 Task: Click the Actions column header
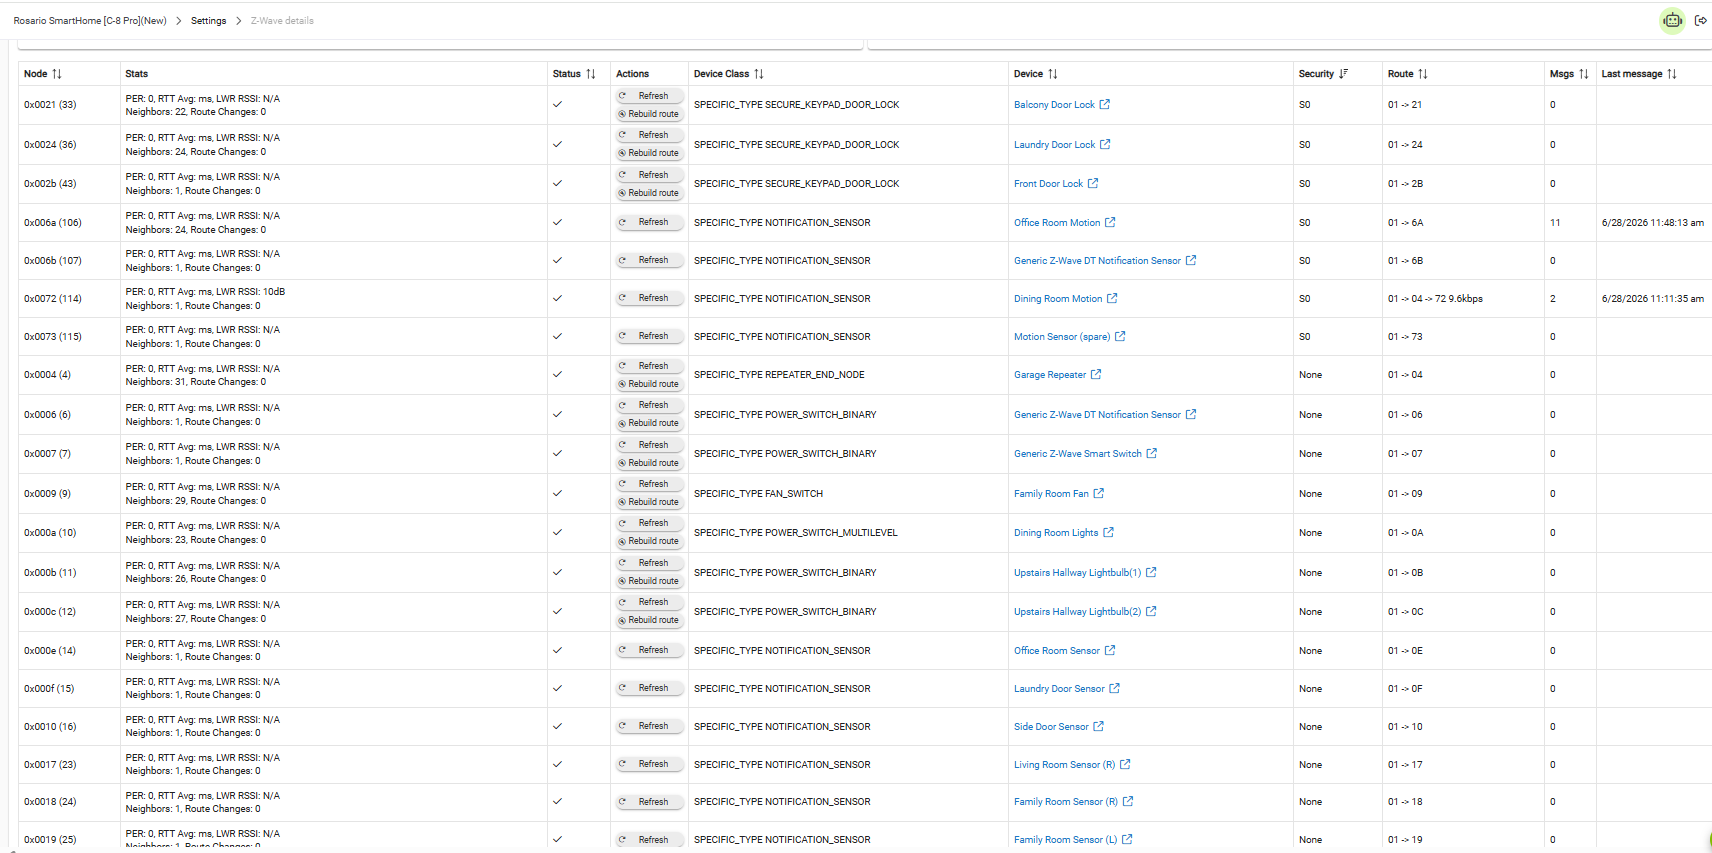point(632,74)
